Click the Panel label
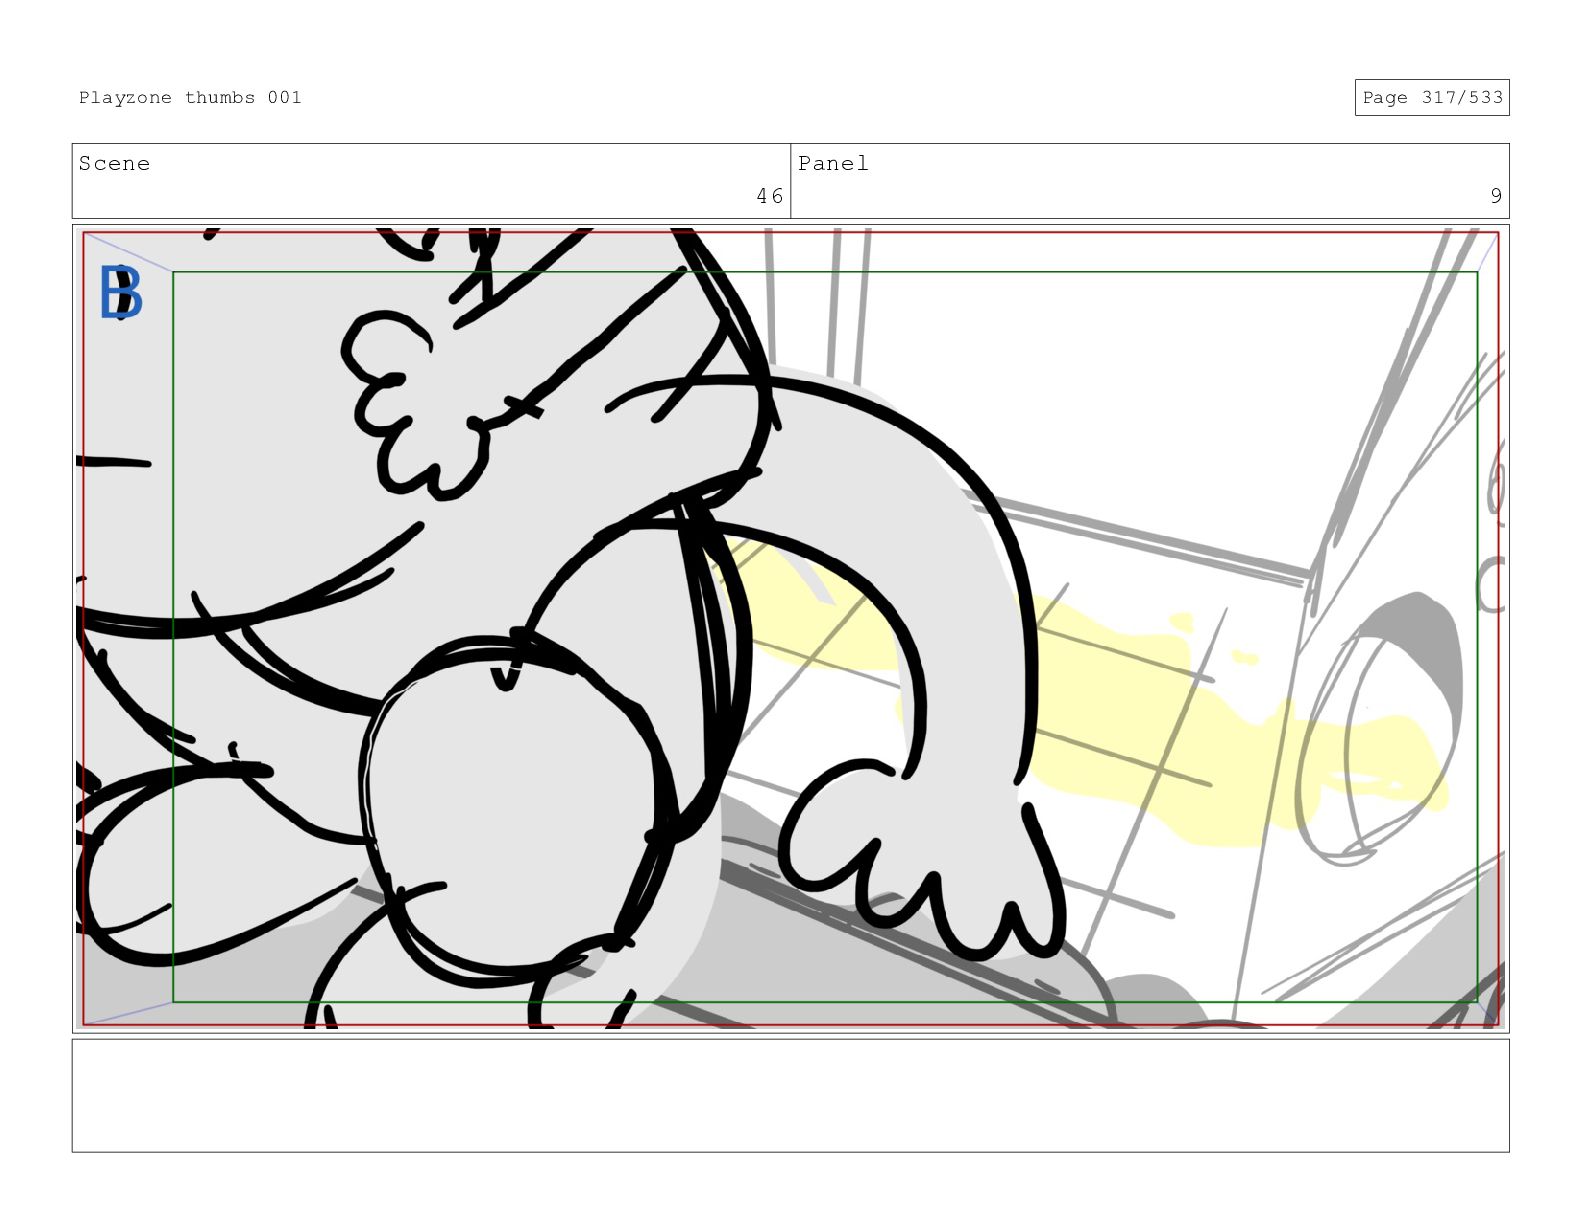Image resolution: width=1584 pixels, height=1224 pixels. [x=833, y=164]
